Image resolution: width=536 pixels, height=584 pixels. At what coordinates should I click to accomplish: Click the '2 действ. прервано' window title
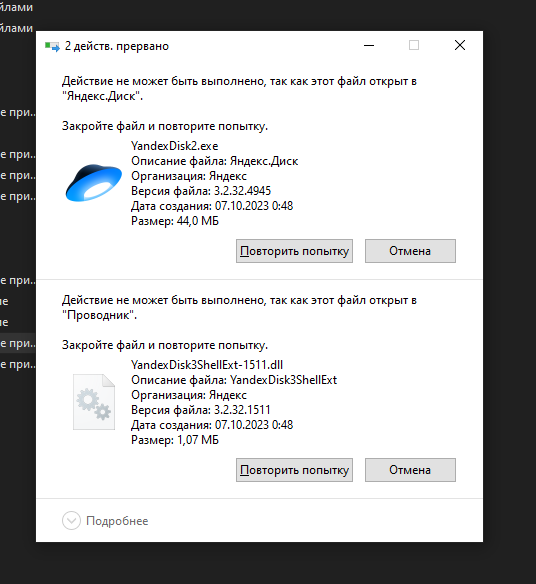click(117, 46)
